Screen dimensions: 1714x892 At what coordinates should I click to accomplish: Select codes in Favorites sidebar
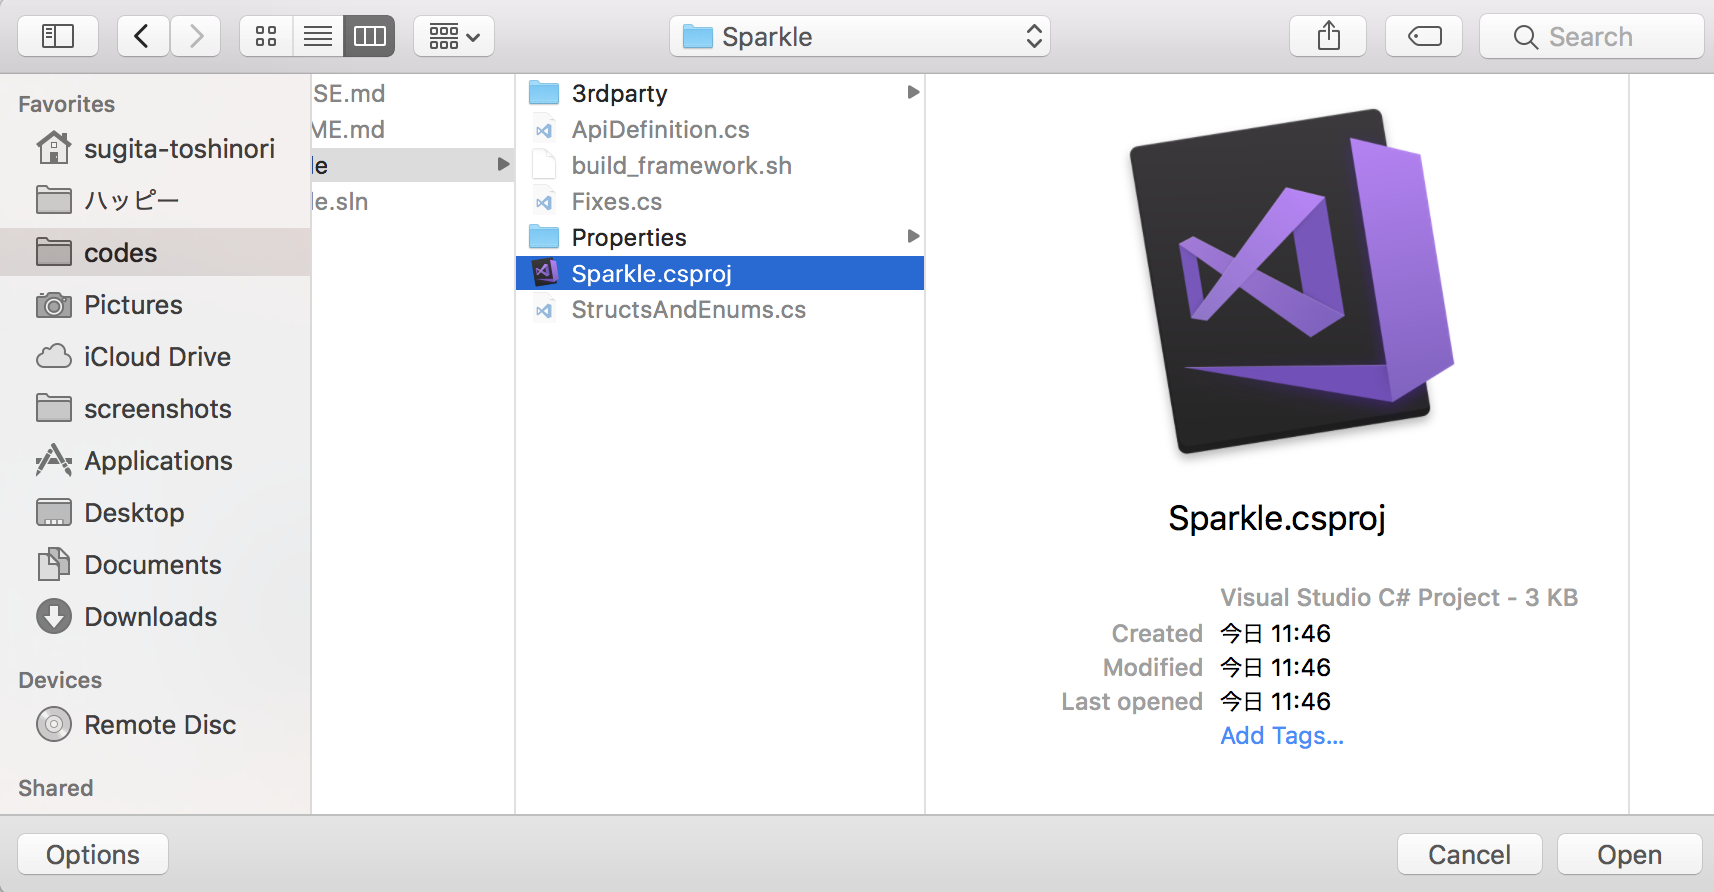coord(155,252)
